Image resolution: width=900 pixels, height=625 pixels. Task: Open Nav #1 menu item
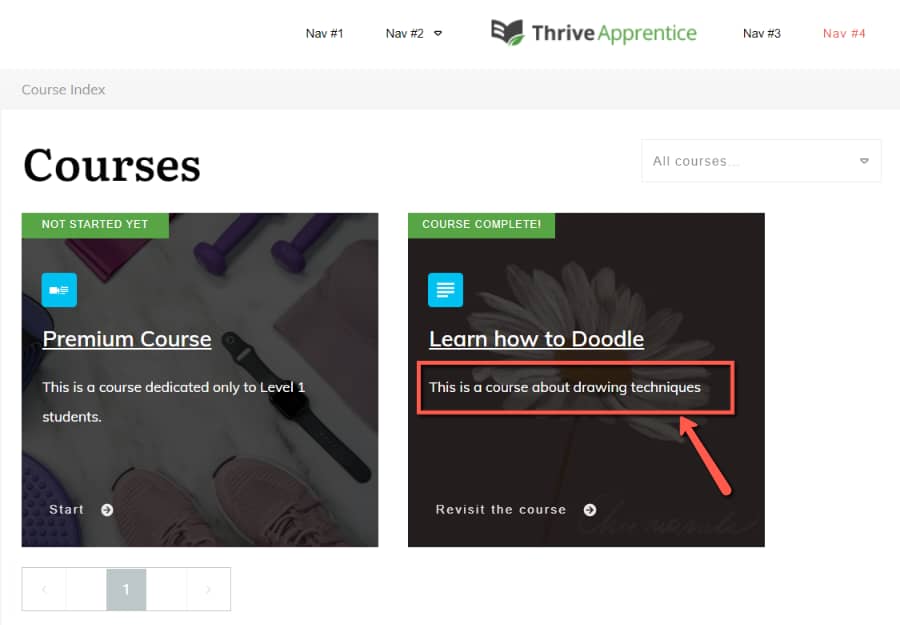click(324, 33)
